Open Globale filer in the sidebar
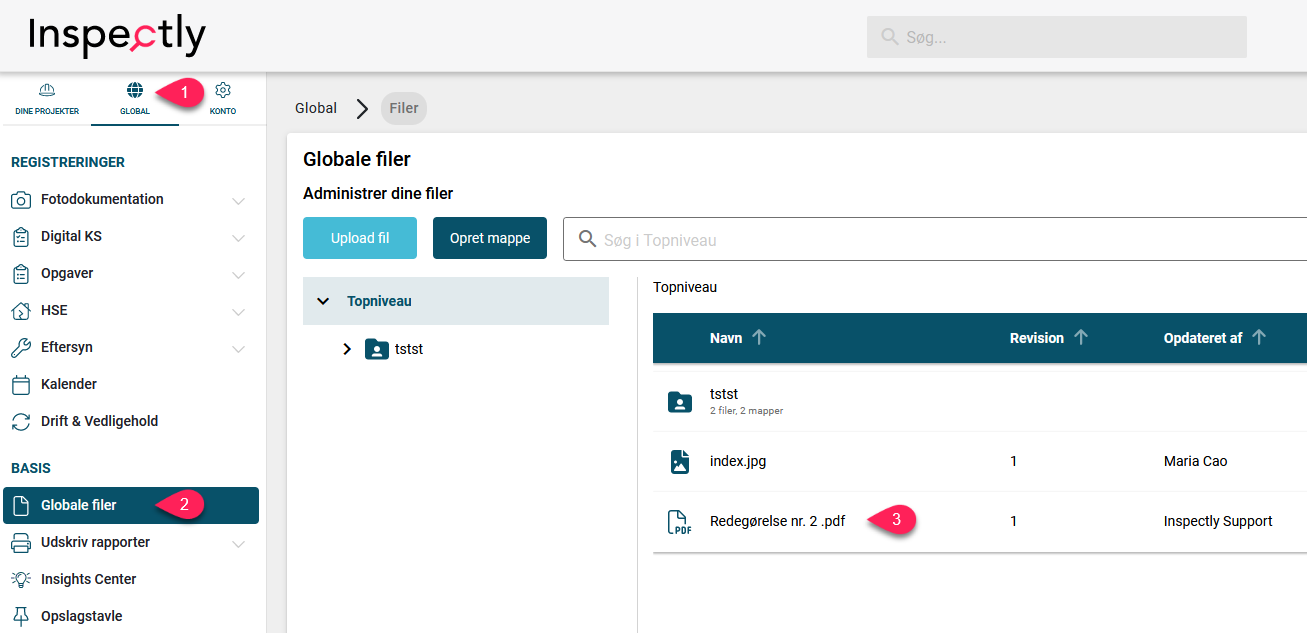The width and height of the screenshot is (1307, 633). 79,506
